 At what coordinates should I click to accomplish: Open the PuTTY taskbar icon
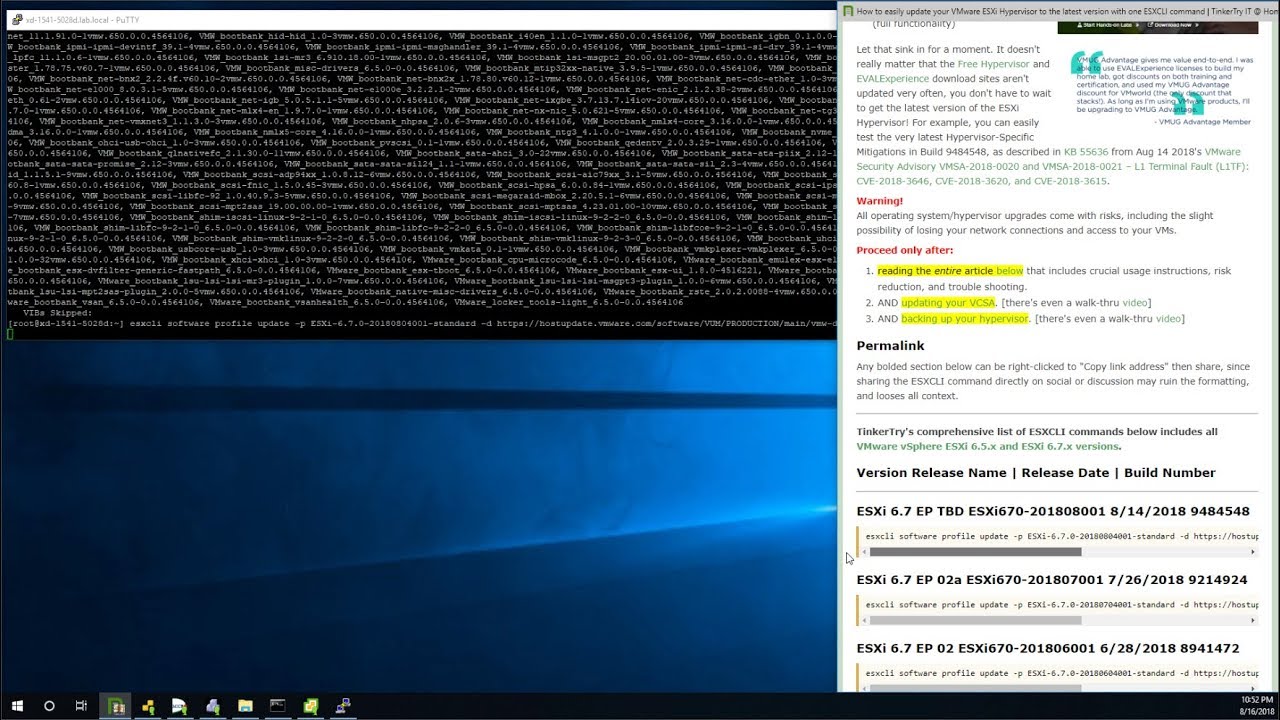point(343,706)
